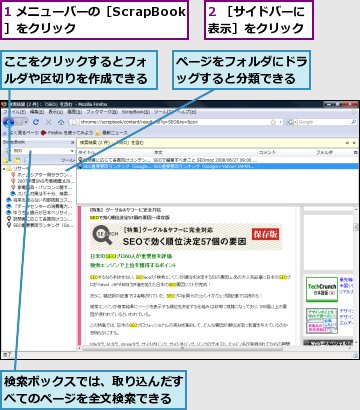Bookmark this page with the star icon
This screenshot has height=410, width=360.
point(273,122)
